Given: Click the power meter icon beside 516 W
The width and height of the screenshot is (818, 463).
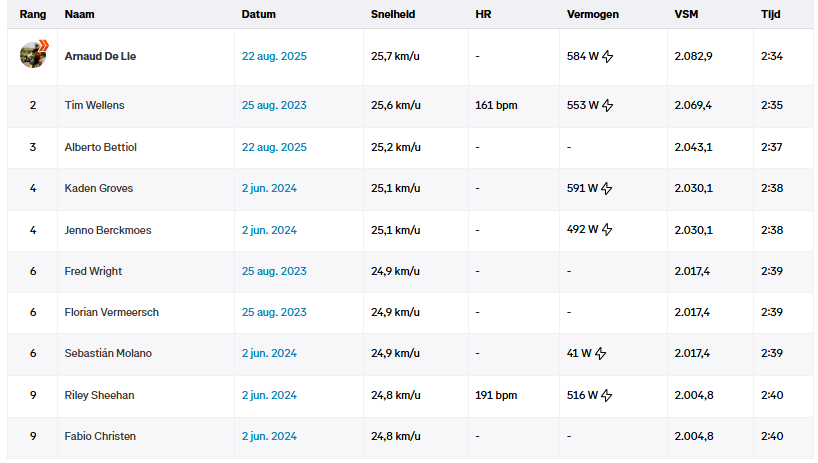Looking at the screenshot, I should pyautogui.click(x=607, y=396).
